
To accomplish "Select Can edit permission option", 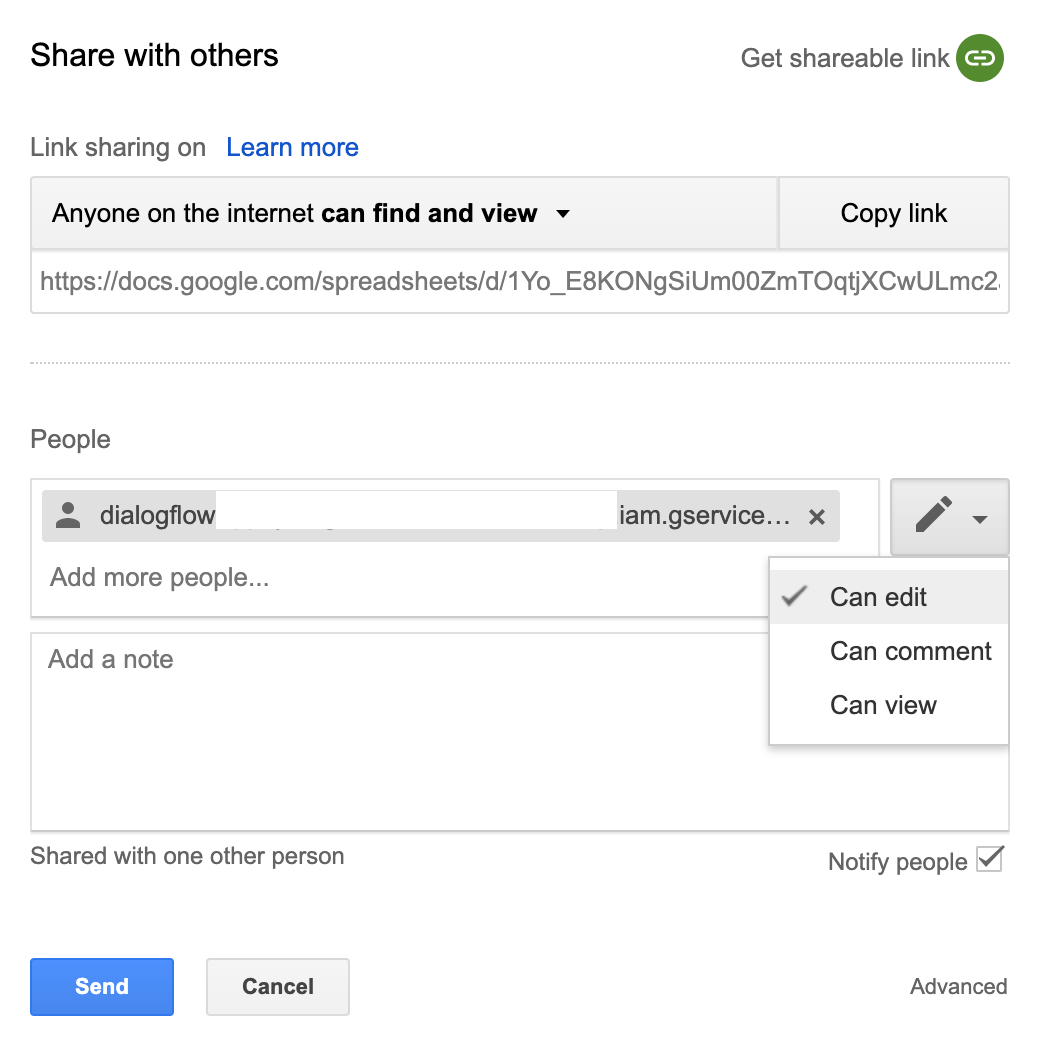I will 878,597.
